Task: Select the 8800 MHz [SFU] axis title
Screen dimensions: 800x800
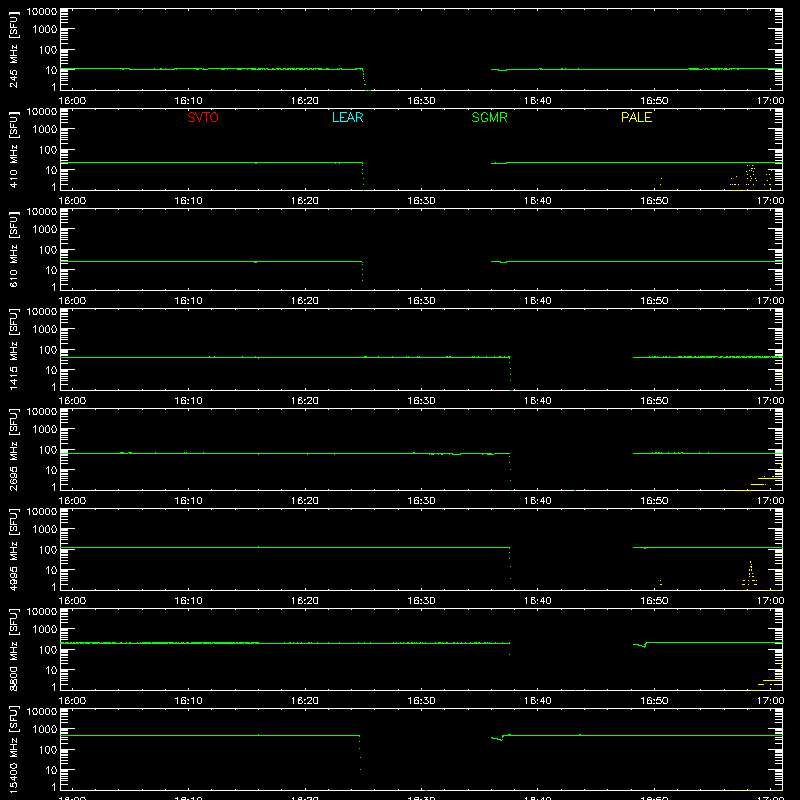Action: pos(14,649)
